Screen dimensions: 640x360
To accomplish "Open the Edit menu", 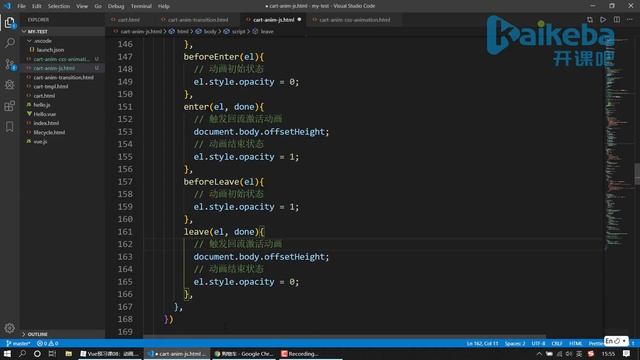I will pos(37,6).
